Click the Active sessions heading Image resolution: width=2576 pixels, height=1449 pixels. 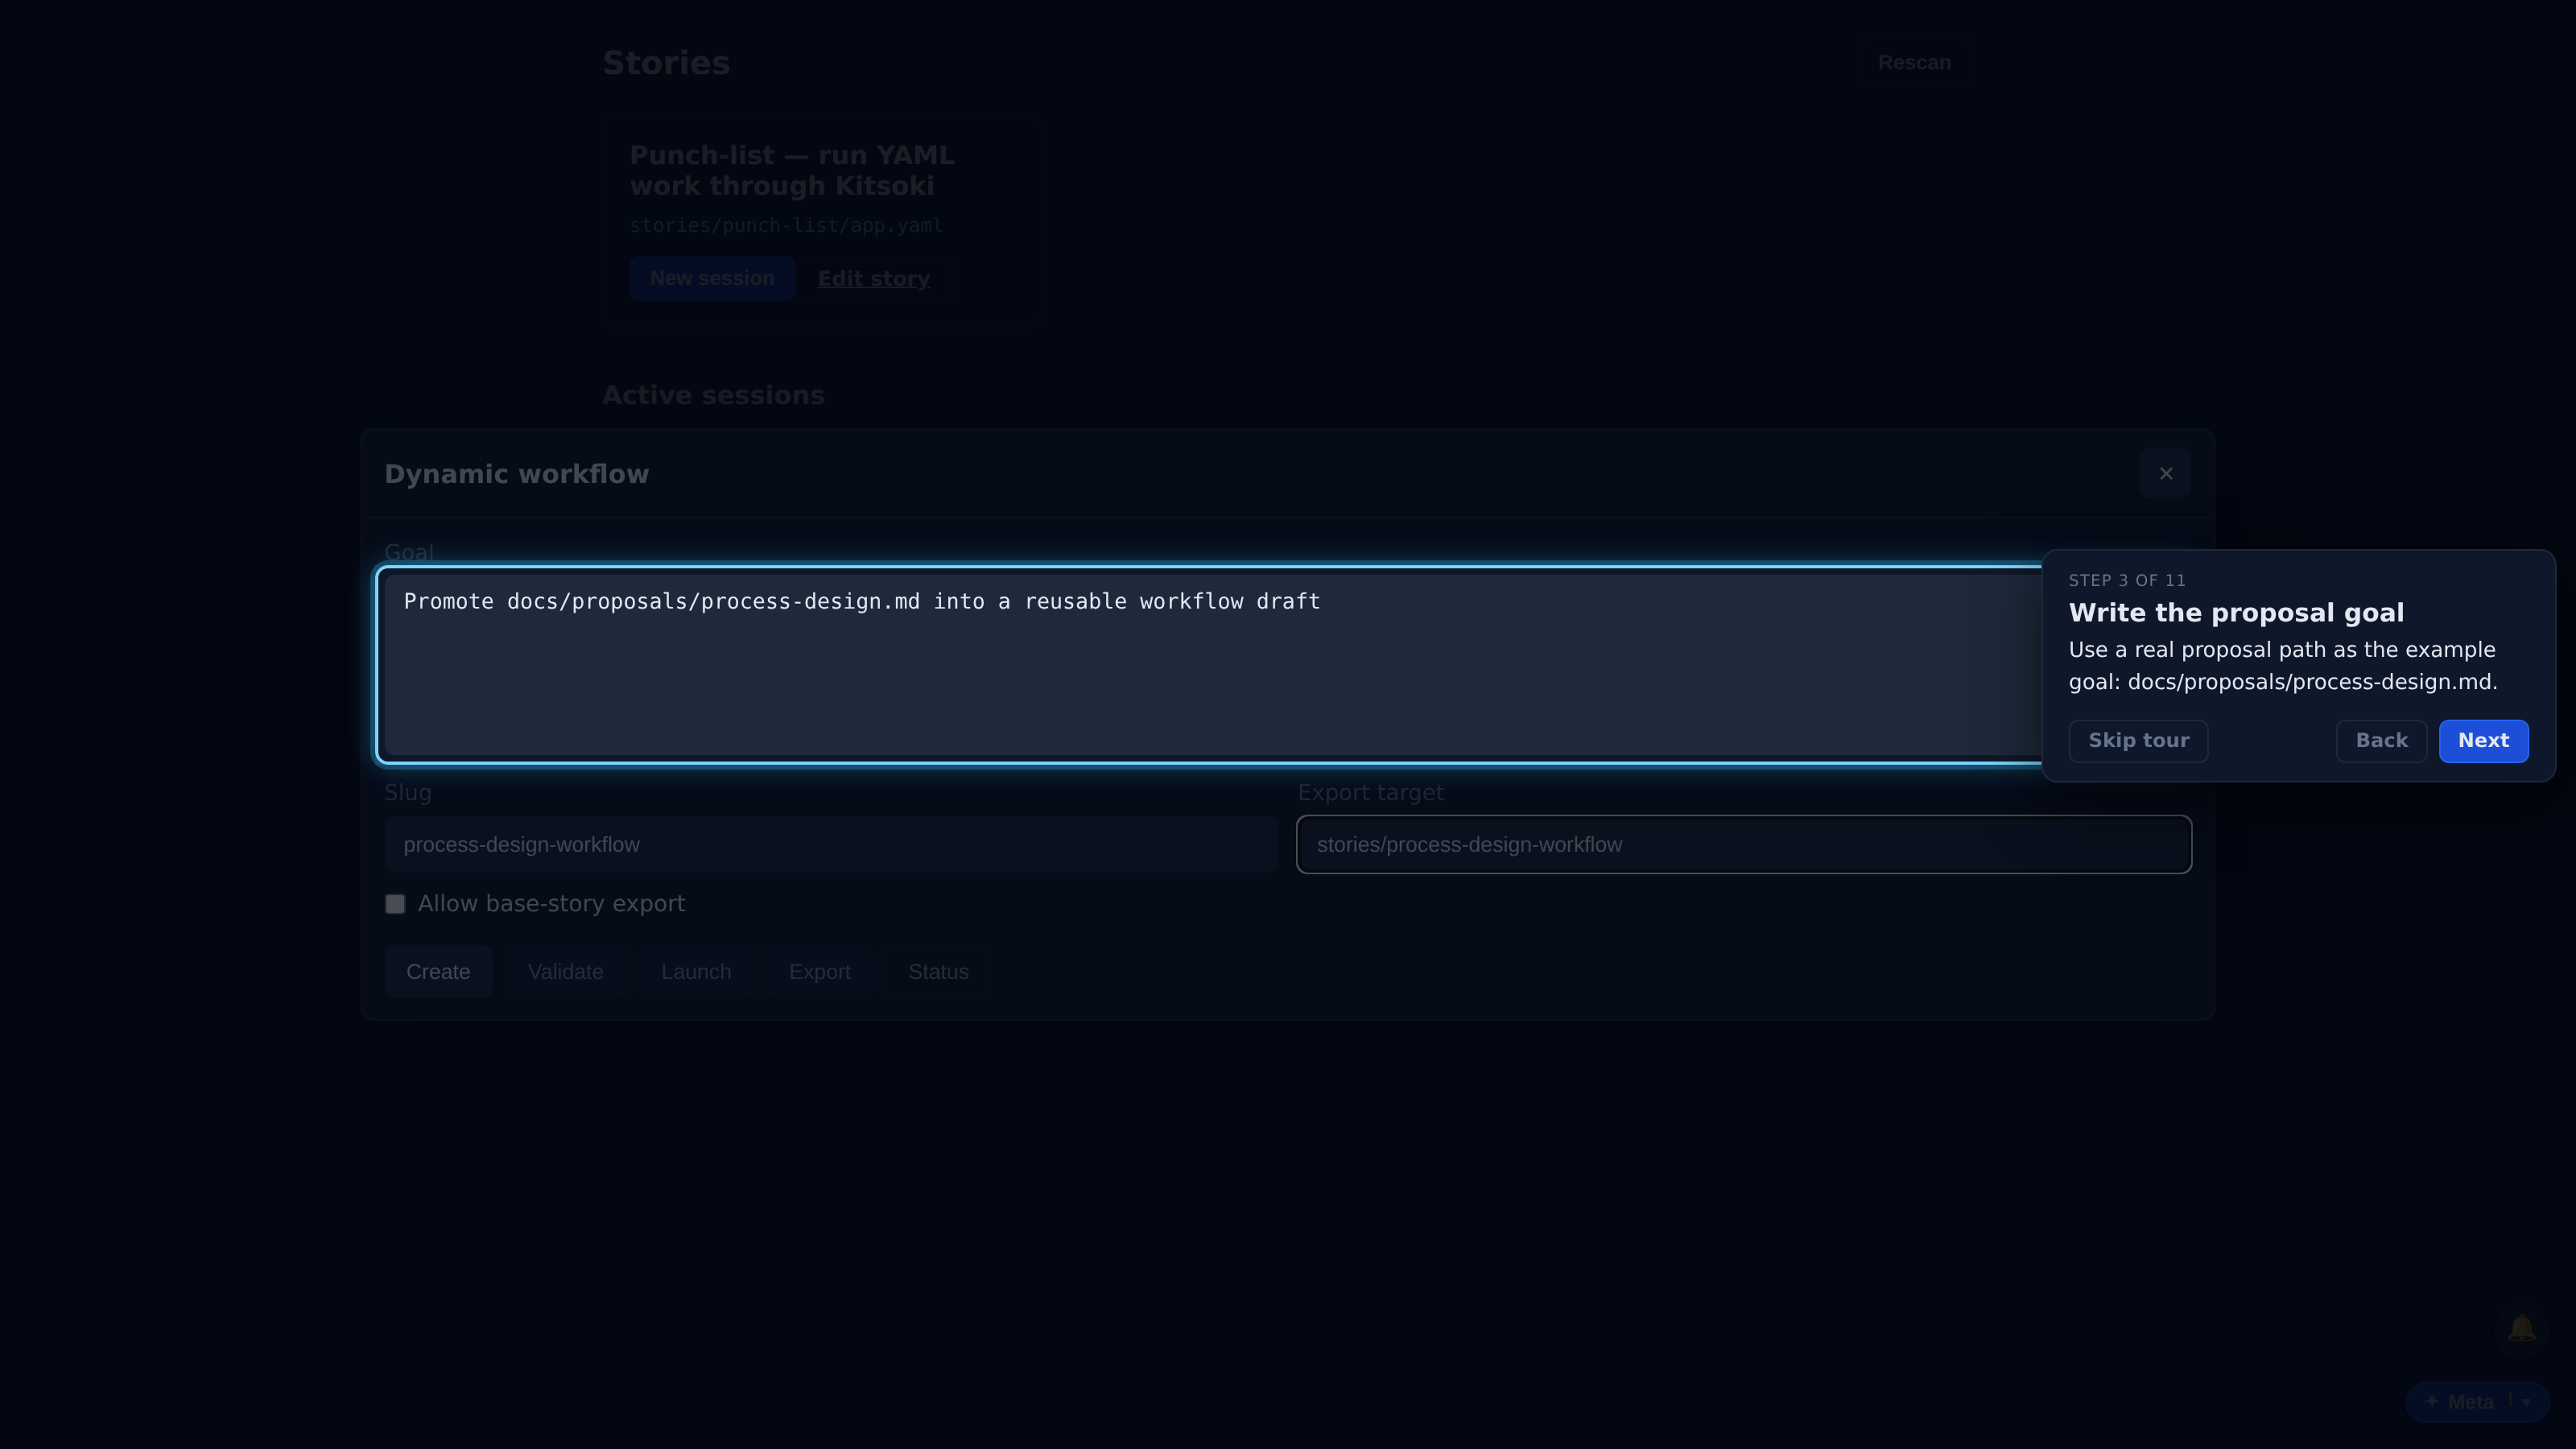(713, 396)
